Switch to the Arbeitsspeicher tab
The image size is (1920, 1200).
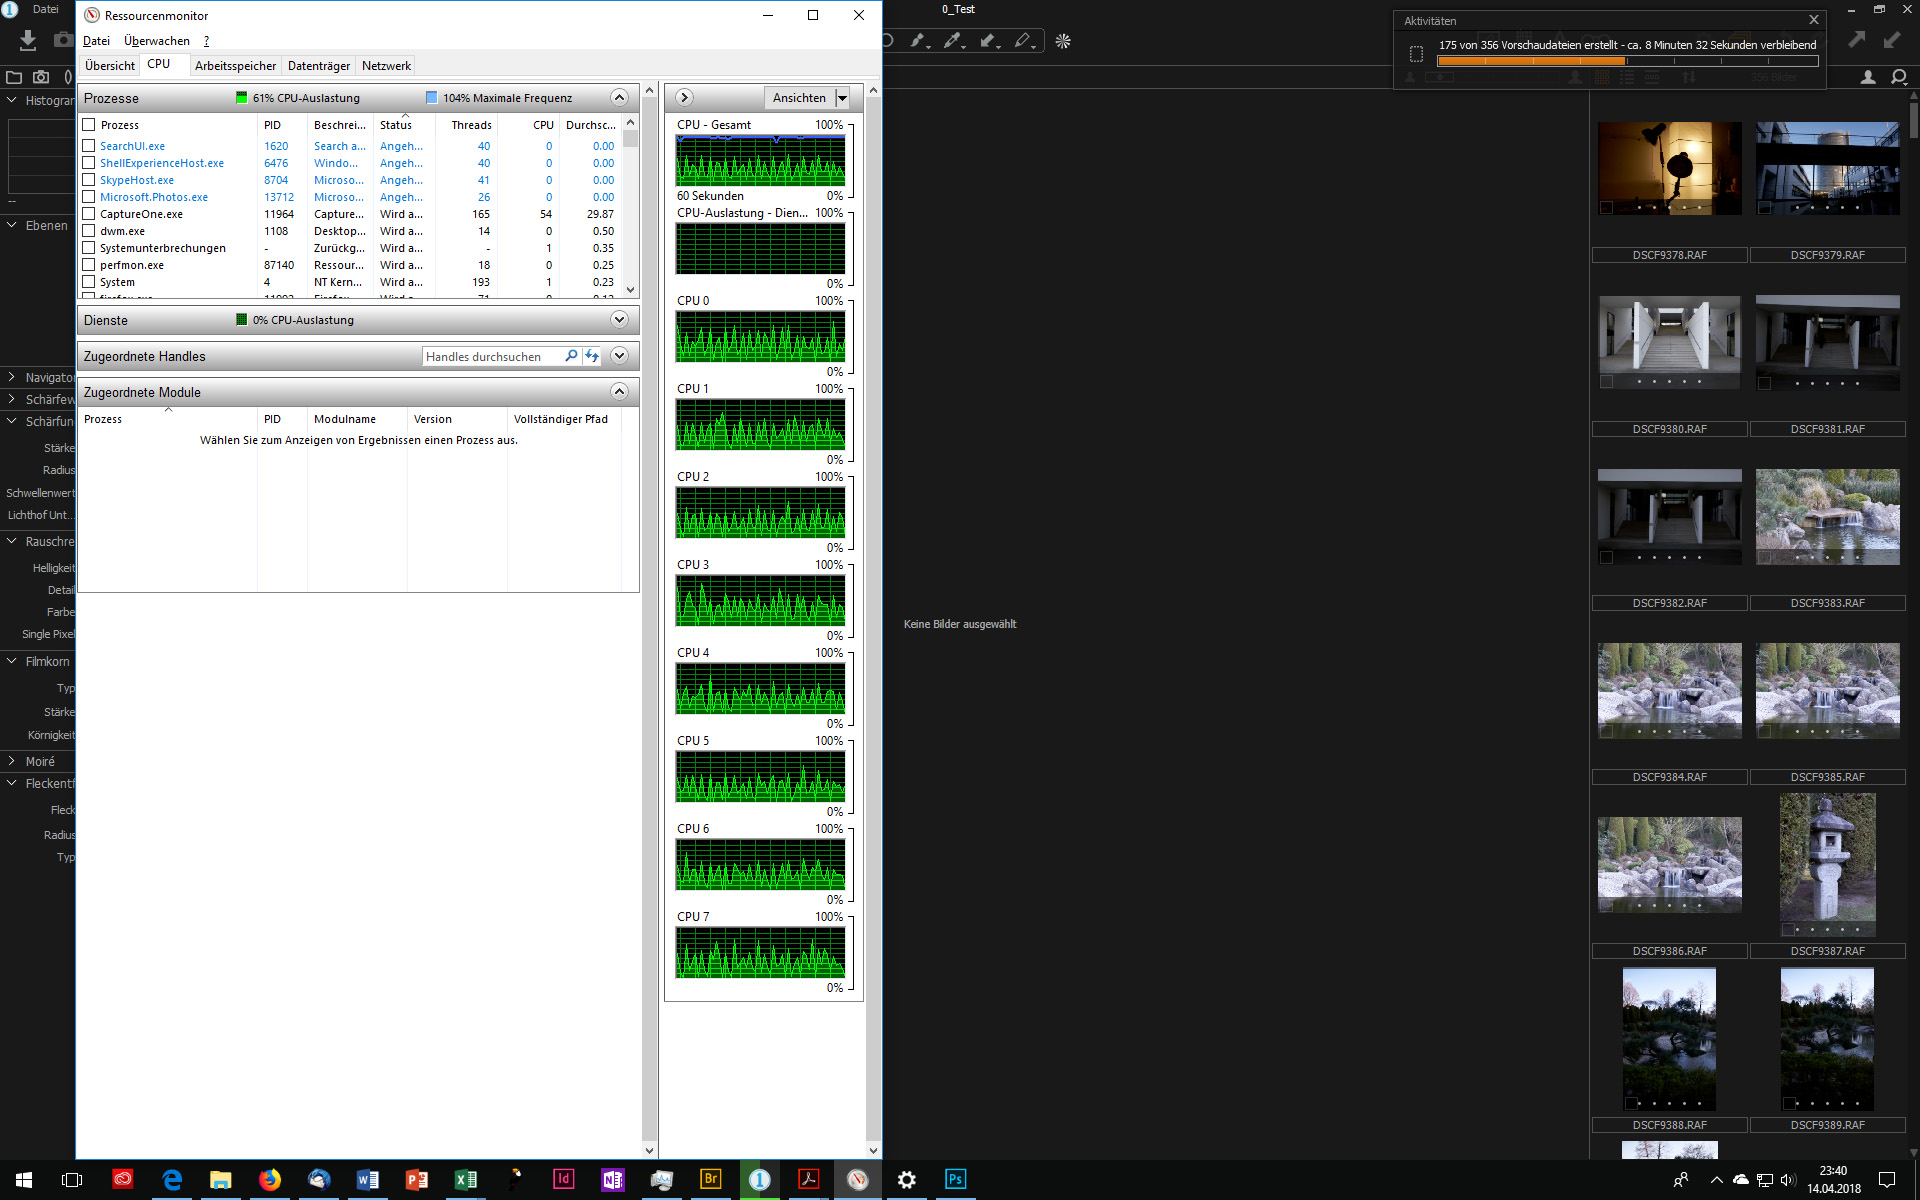(x=235, y=66)
